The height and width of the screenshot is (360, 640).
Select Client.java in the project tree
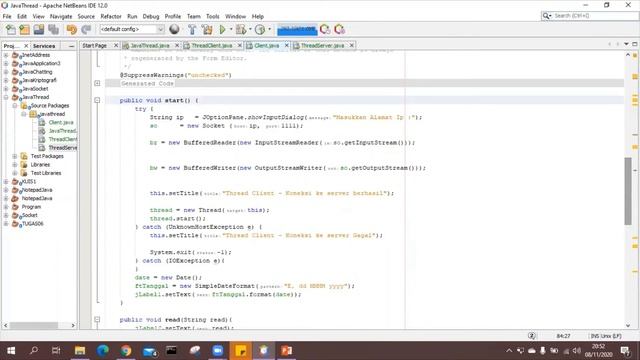[x=61, y=122]
